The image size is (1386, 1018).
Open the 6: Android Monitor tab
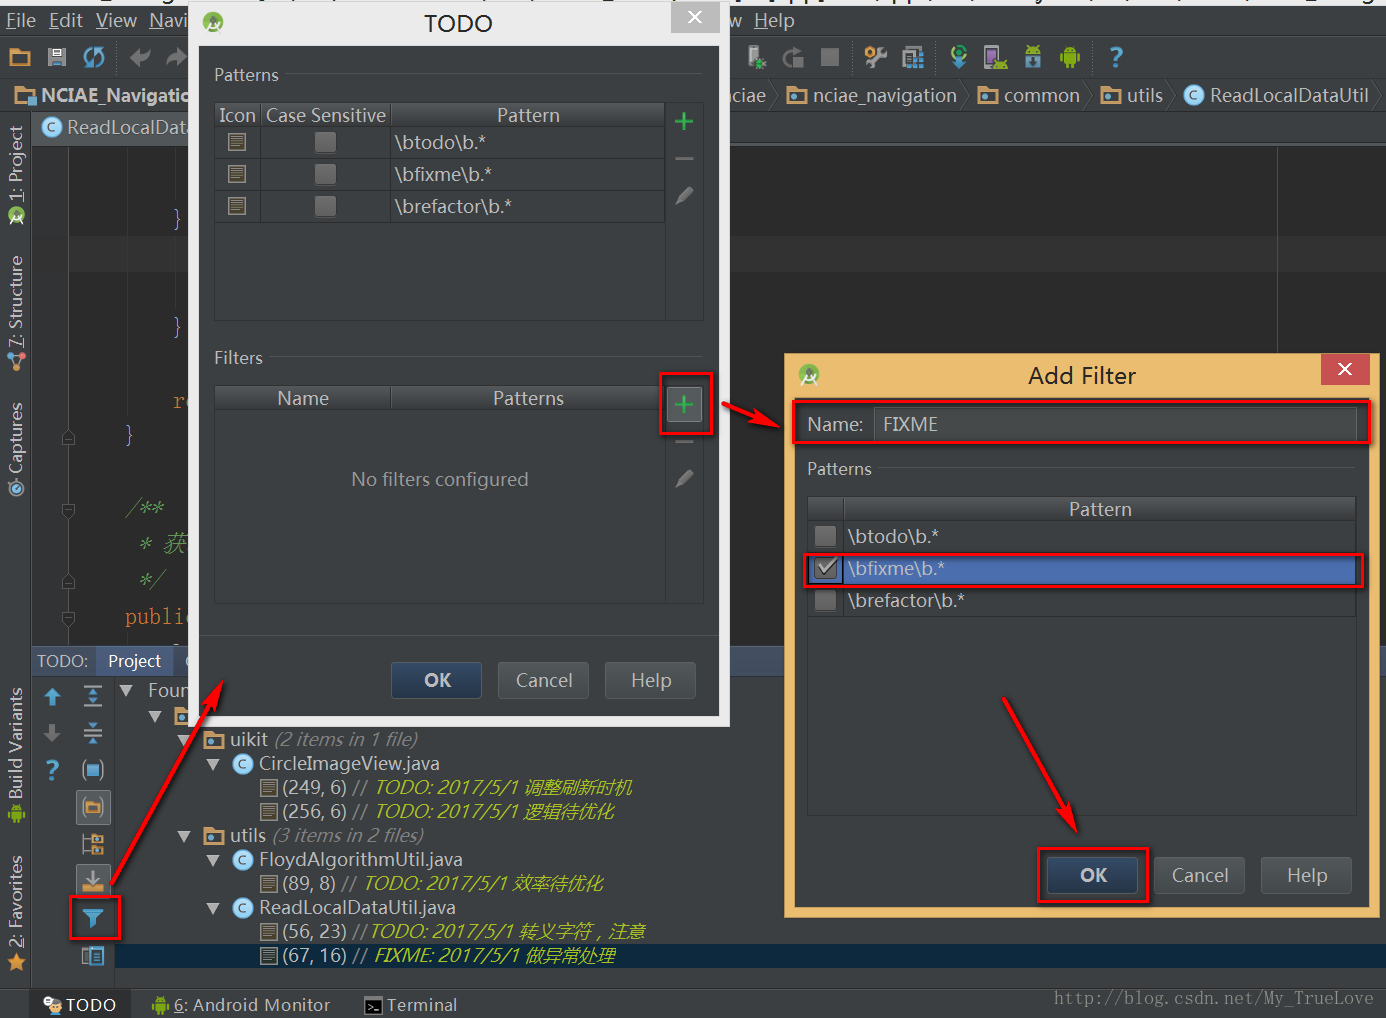(240, 1005)
